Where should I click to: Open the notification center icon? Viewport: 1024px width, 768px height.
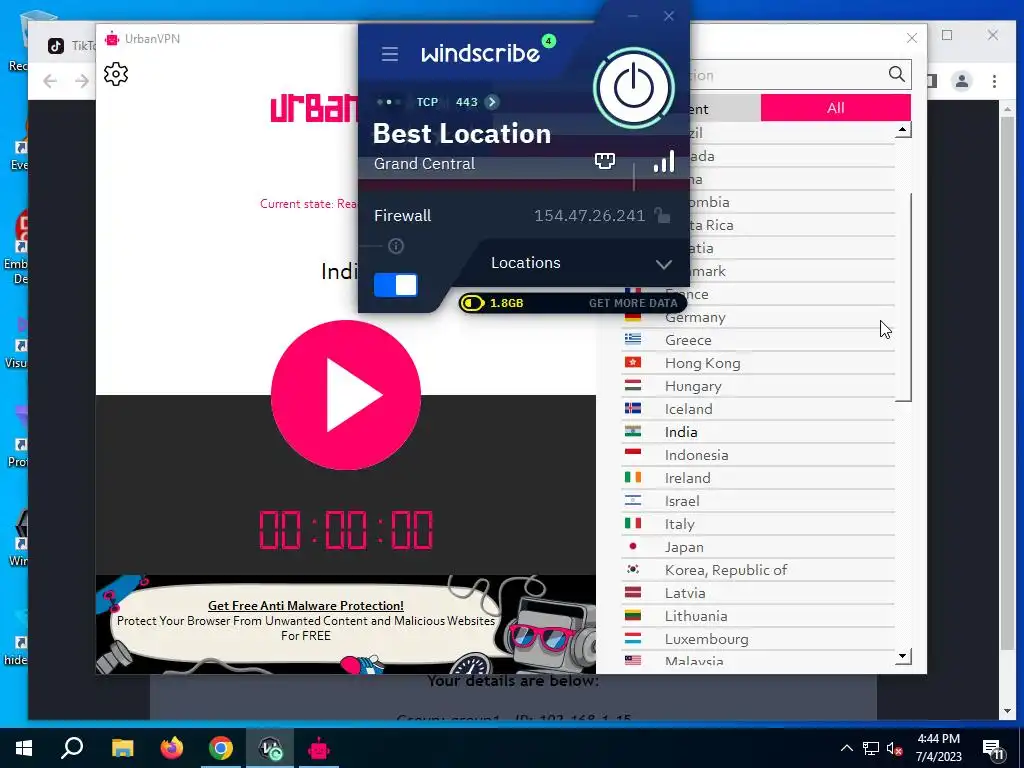[993, 750]
